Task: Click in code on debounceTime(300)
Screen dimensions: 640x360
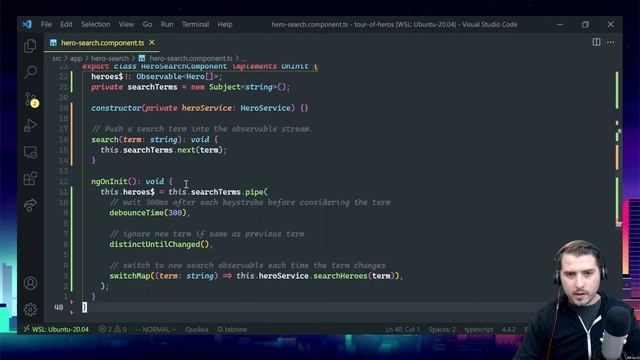Action: (x=149, y=213)
